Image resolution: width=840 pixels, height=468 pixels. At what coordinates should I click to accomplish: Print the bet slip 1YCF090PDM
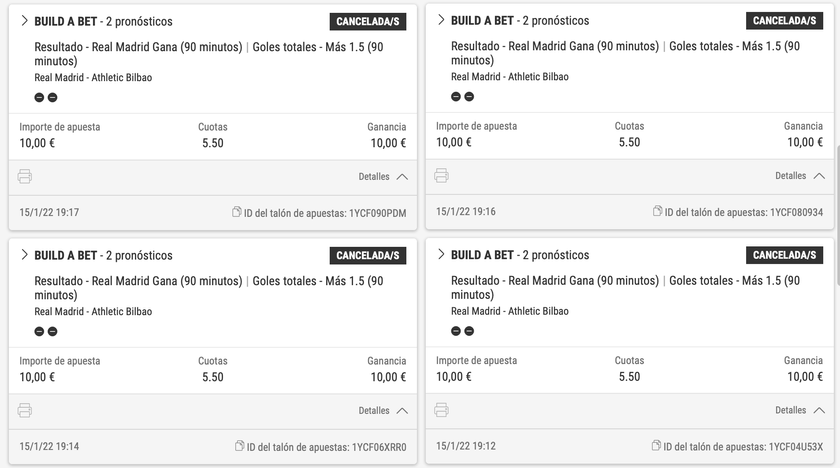coord(25,176)
